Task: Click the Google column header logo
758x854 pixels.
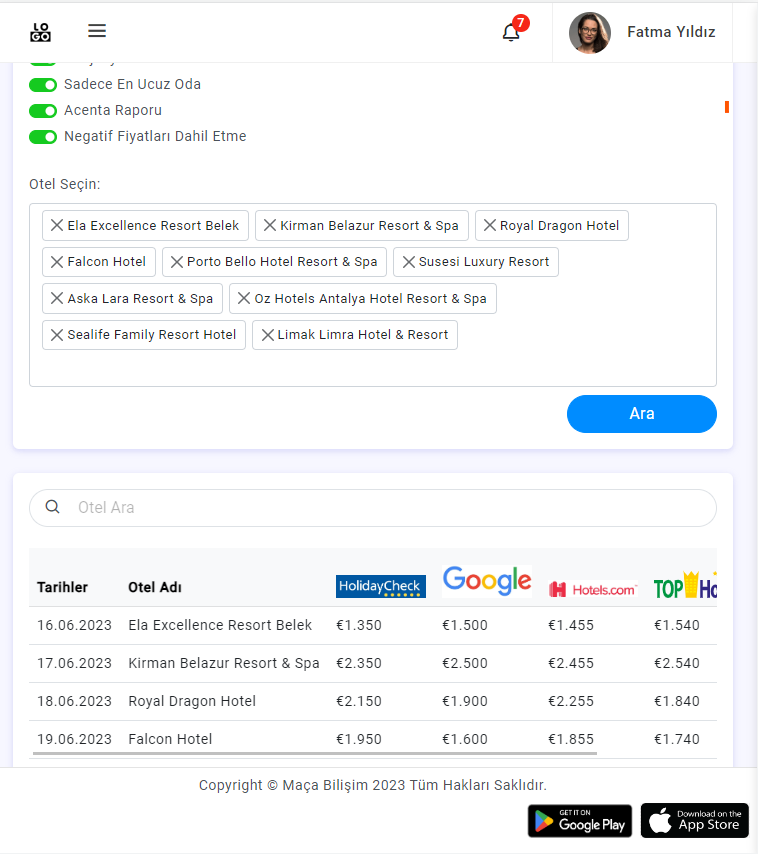Action: tap(487, 581)
